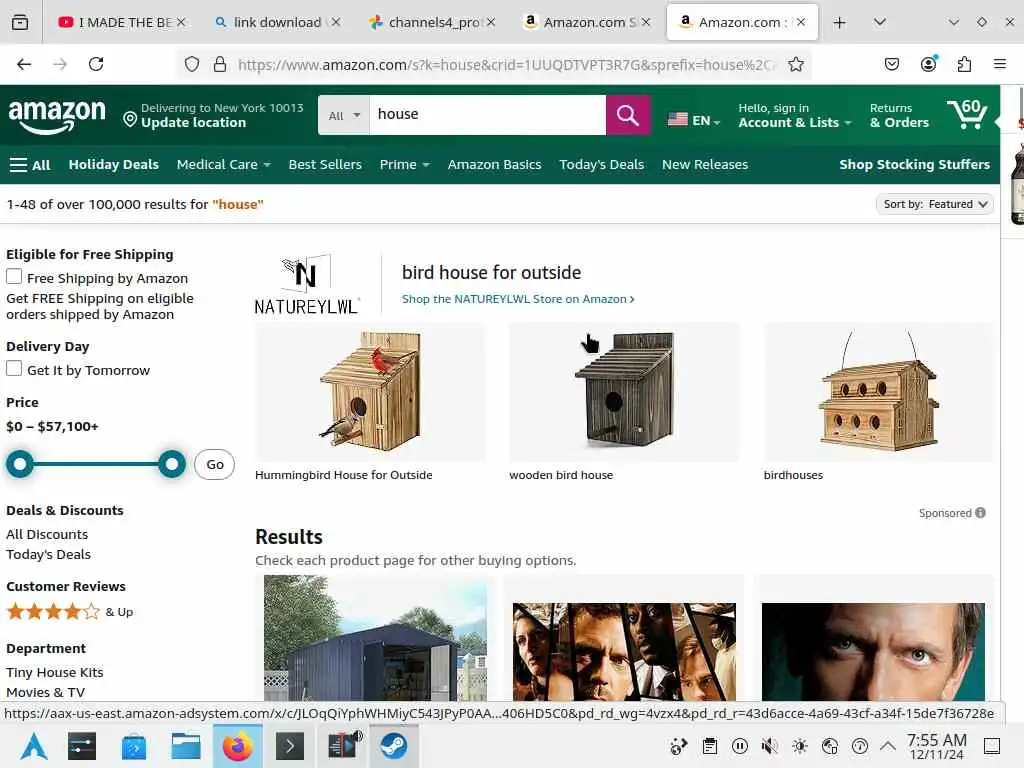Open birdhouses product thumbnail
1024x768 pixels.
pos(878,391)
